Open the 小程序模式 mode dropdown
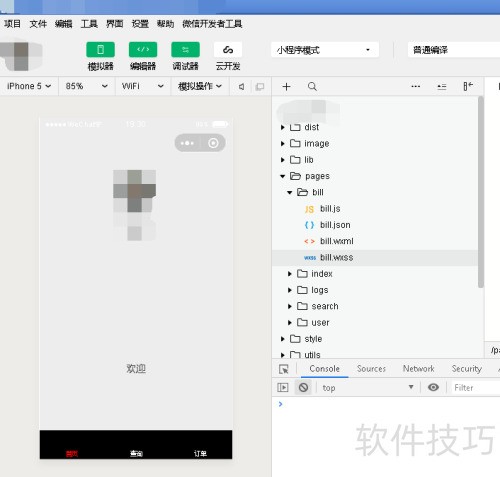 tap(325, 50)
